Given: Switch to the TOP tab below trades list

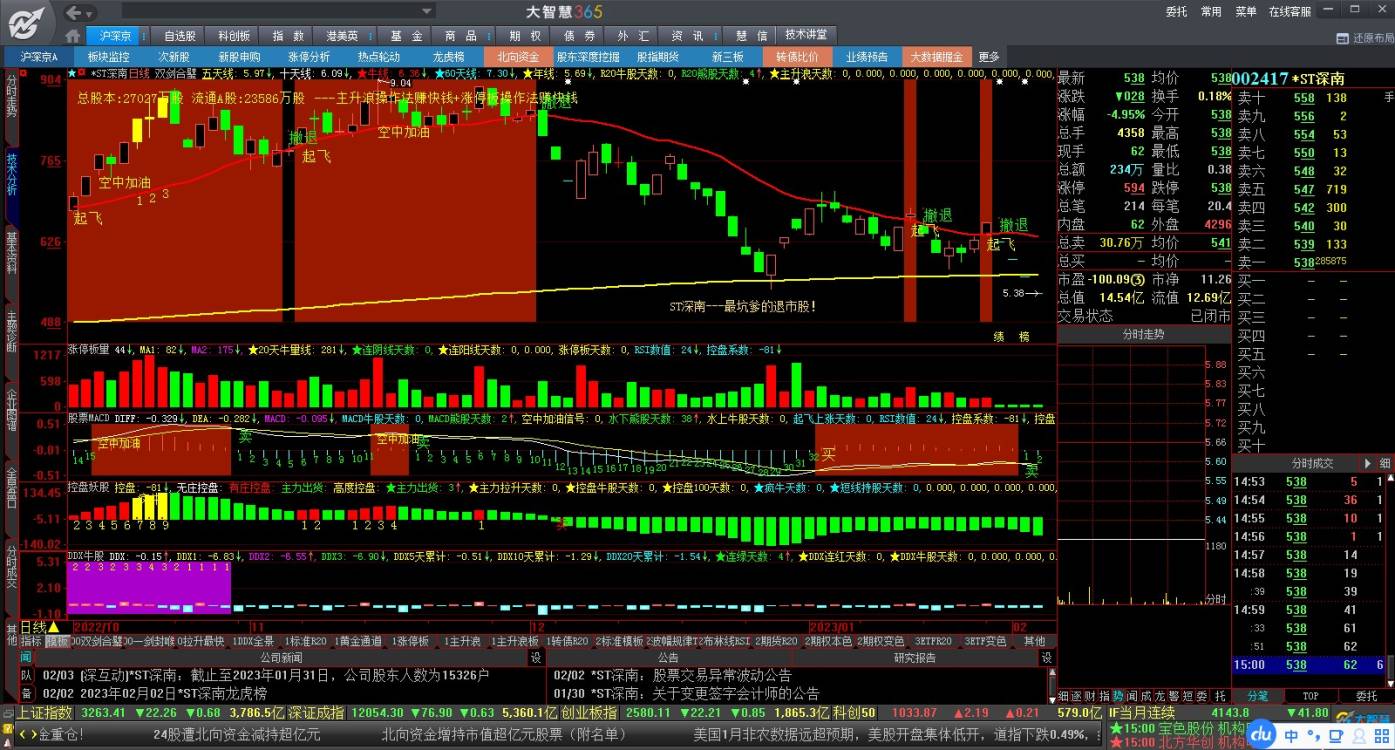Looking at the screenshot, I should [x=1310, y=695].
